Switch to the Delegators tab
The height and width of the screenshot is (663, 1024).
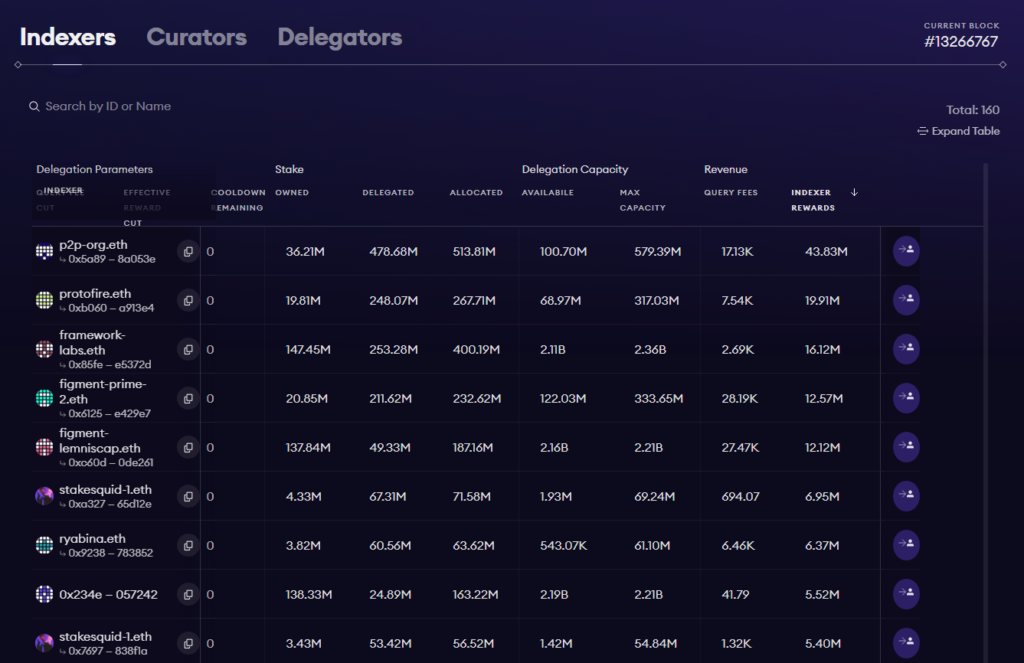pyautogui.click(x=340, y=38)
